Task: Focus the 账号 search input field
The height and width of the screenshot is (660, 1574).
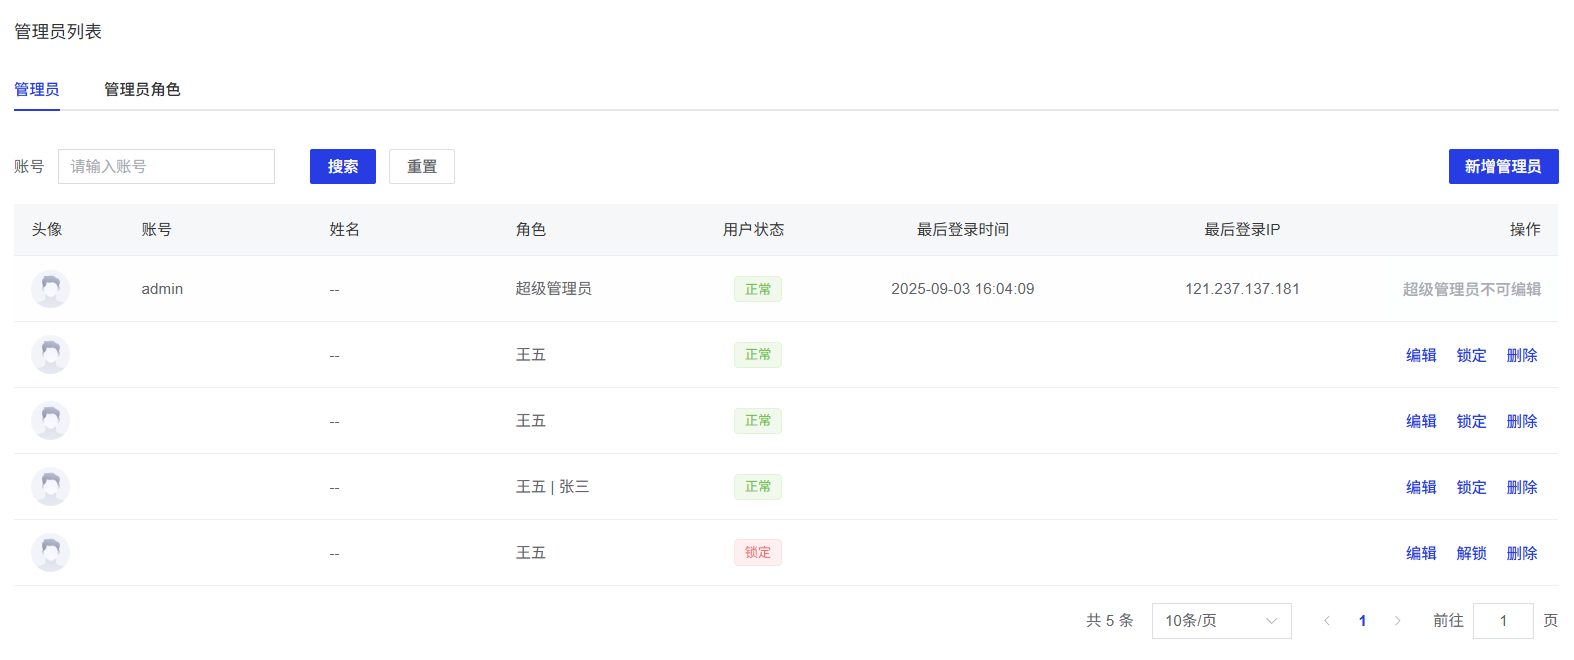Action: coord(166,167)
